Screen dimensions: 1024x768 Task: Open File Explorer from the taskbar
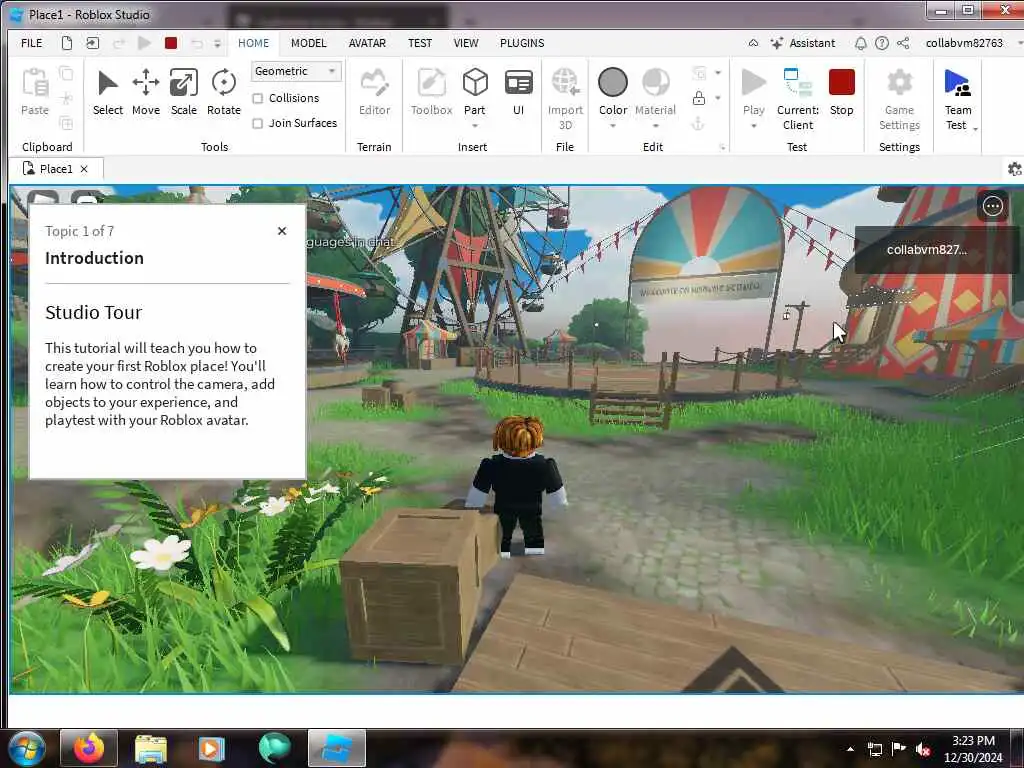(151, 748)
